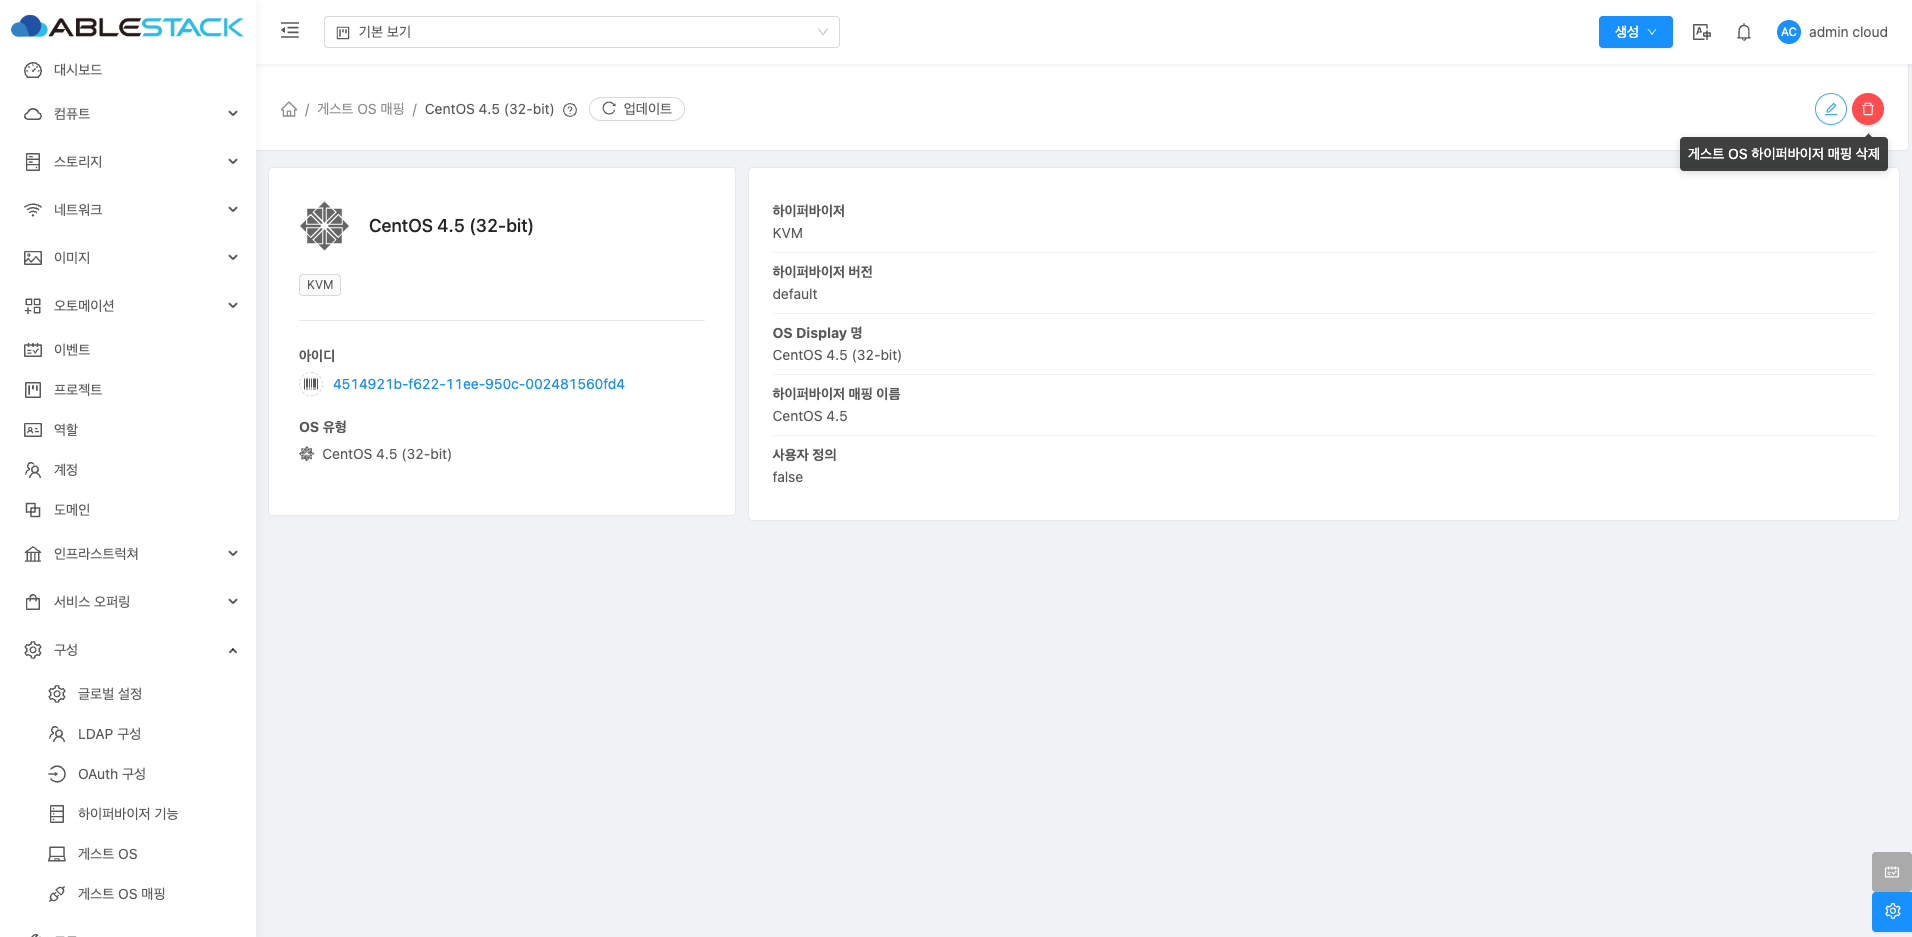The height and width of the screenshot is (937, 1912).
Task: Click the 생성 create button
Action: (x=1635, y=32)
